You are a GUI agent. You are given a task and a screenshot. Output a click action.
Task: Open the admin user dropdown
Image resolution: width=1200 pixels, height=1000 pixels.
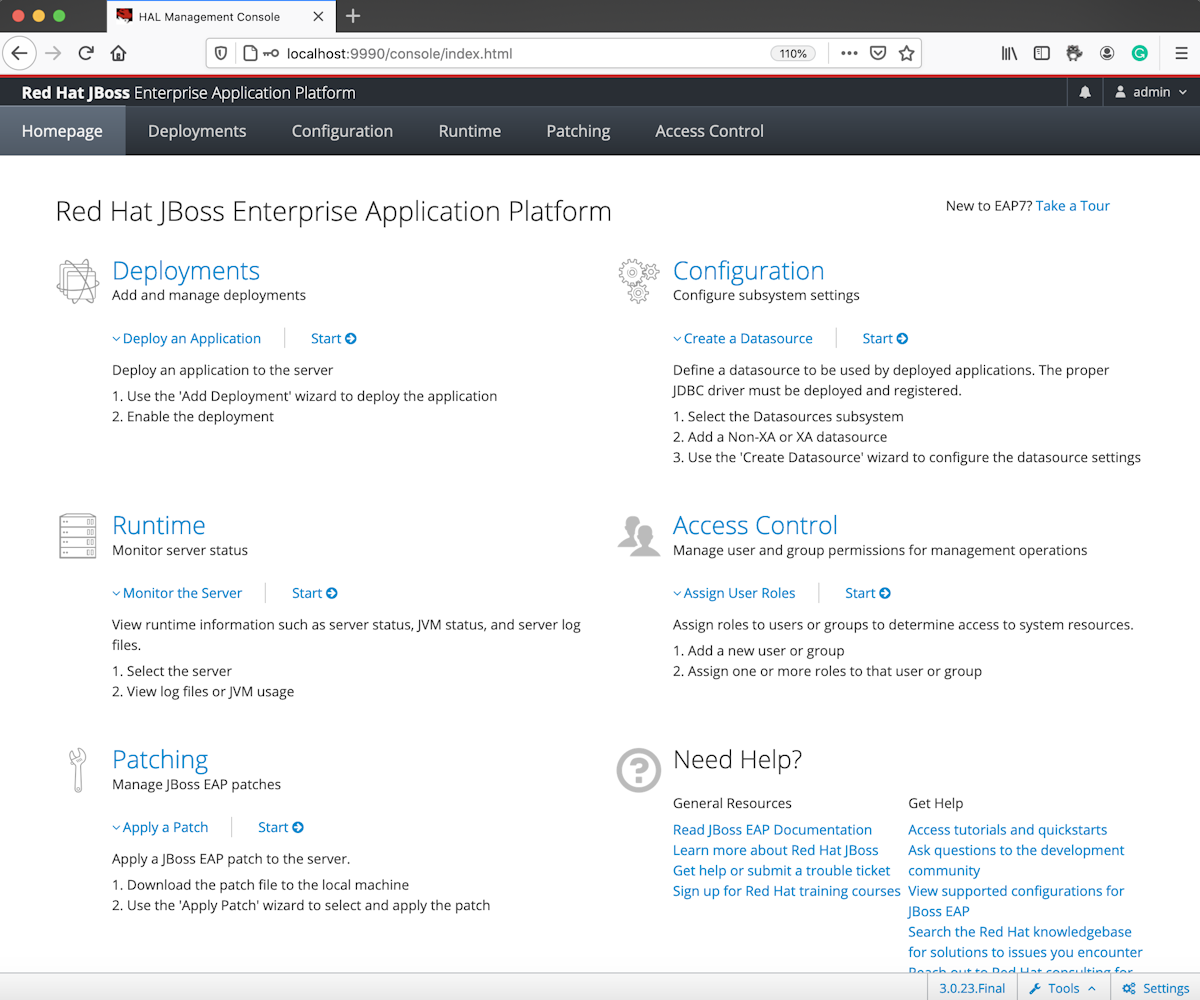1151,92
